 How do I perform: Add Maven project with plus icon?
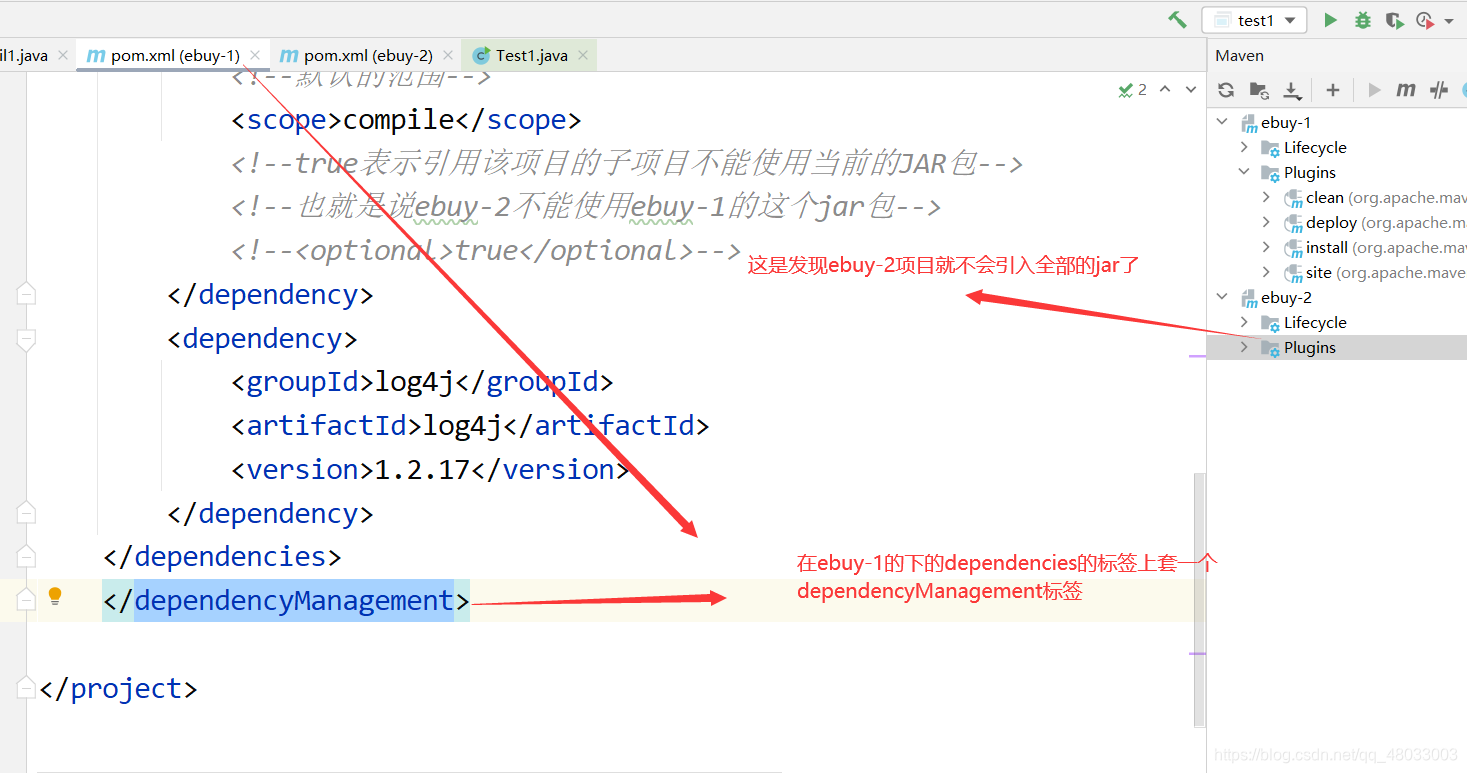pos(1332,90)
